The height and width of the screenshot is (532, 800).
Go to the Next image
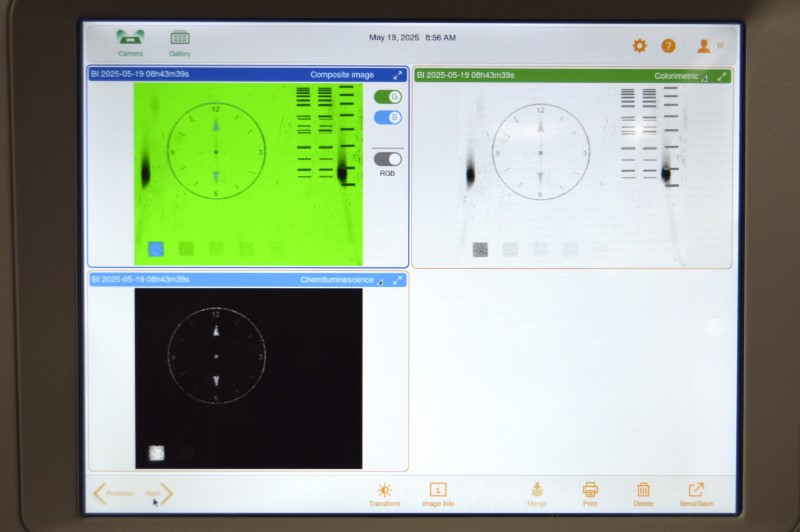click(159, 494)
